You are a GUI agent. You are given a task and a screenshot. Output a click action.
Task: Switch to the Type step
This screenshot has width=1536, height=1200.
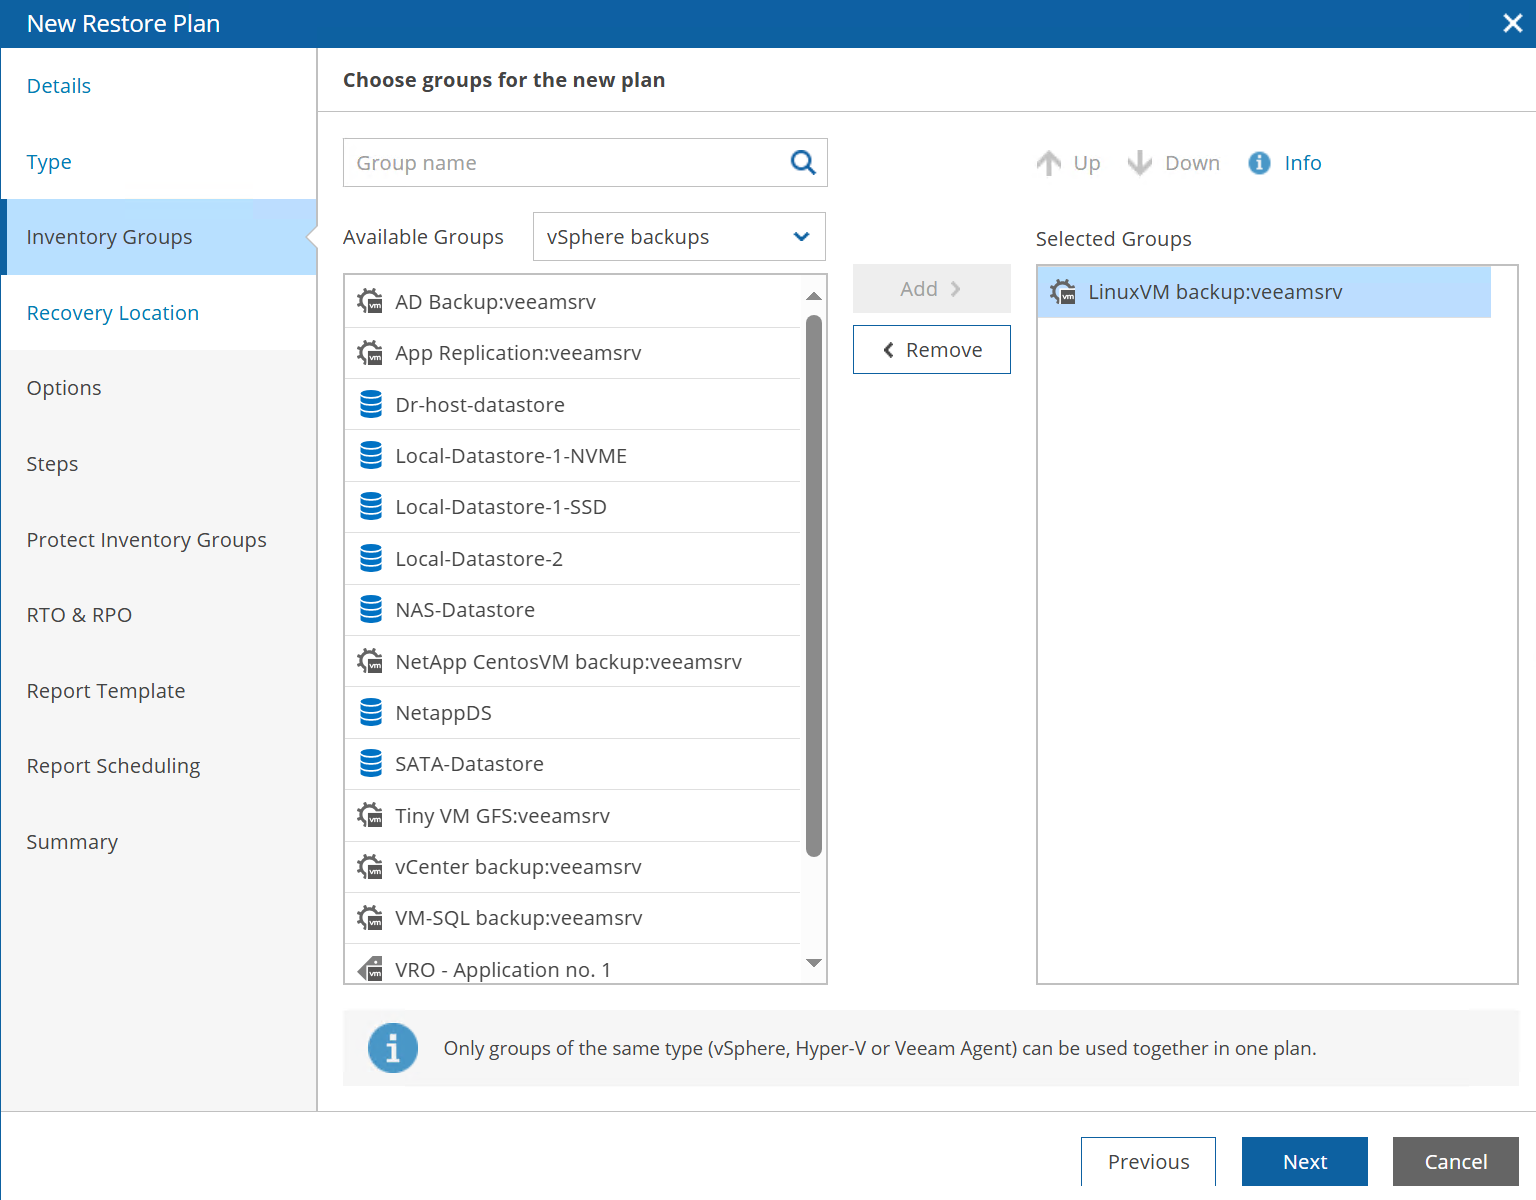(49, 162)
